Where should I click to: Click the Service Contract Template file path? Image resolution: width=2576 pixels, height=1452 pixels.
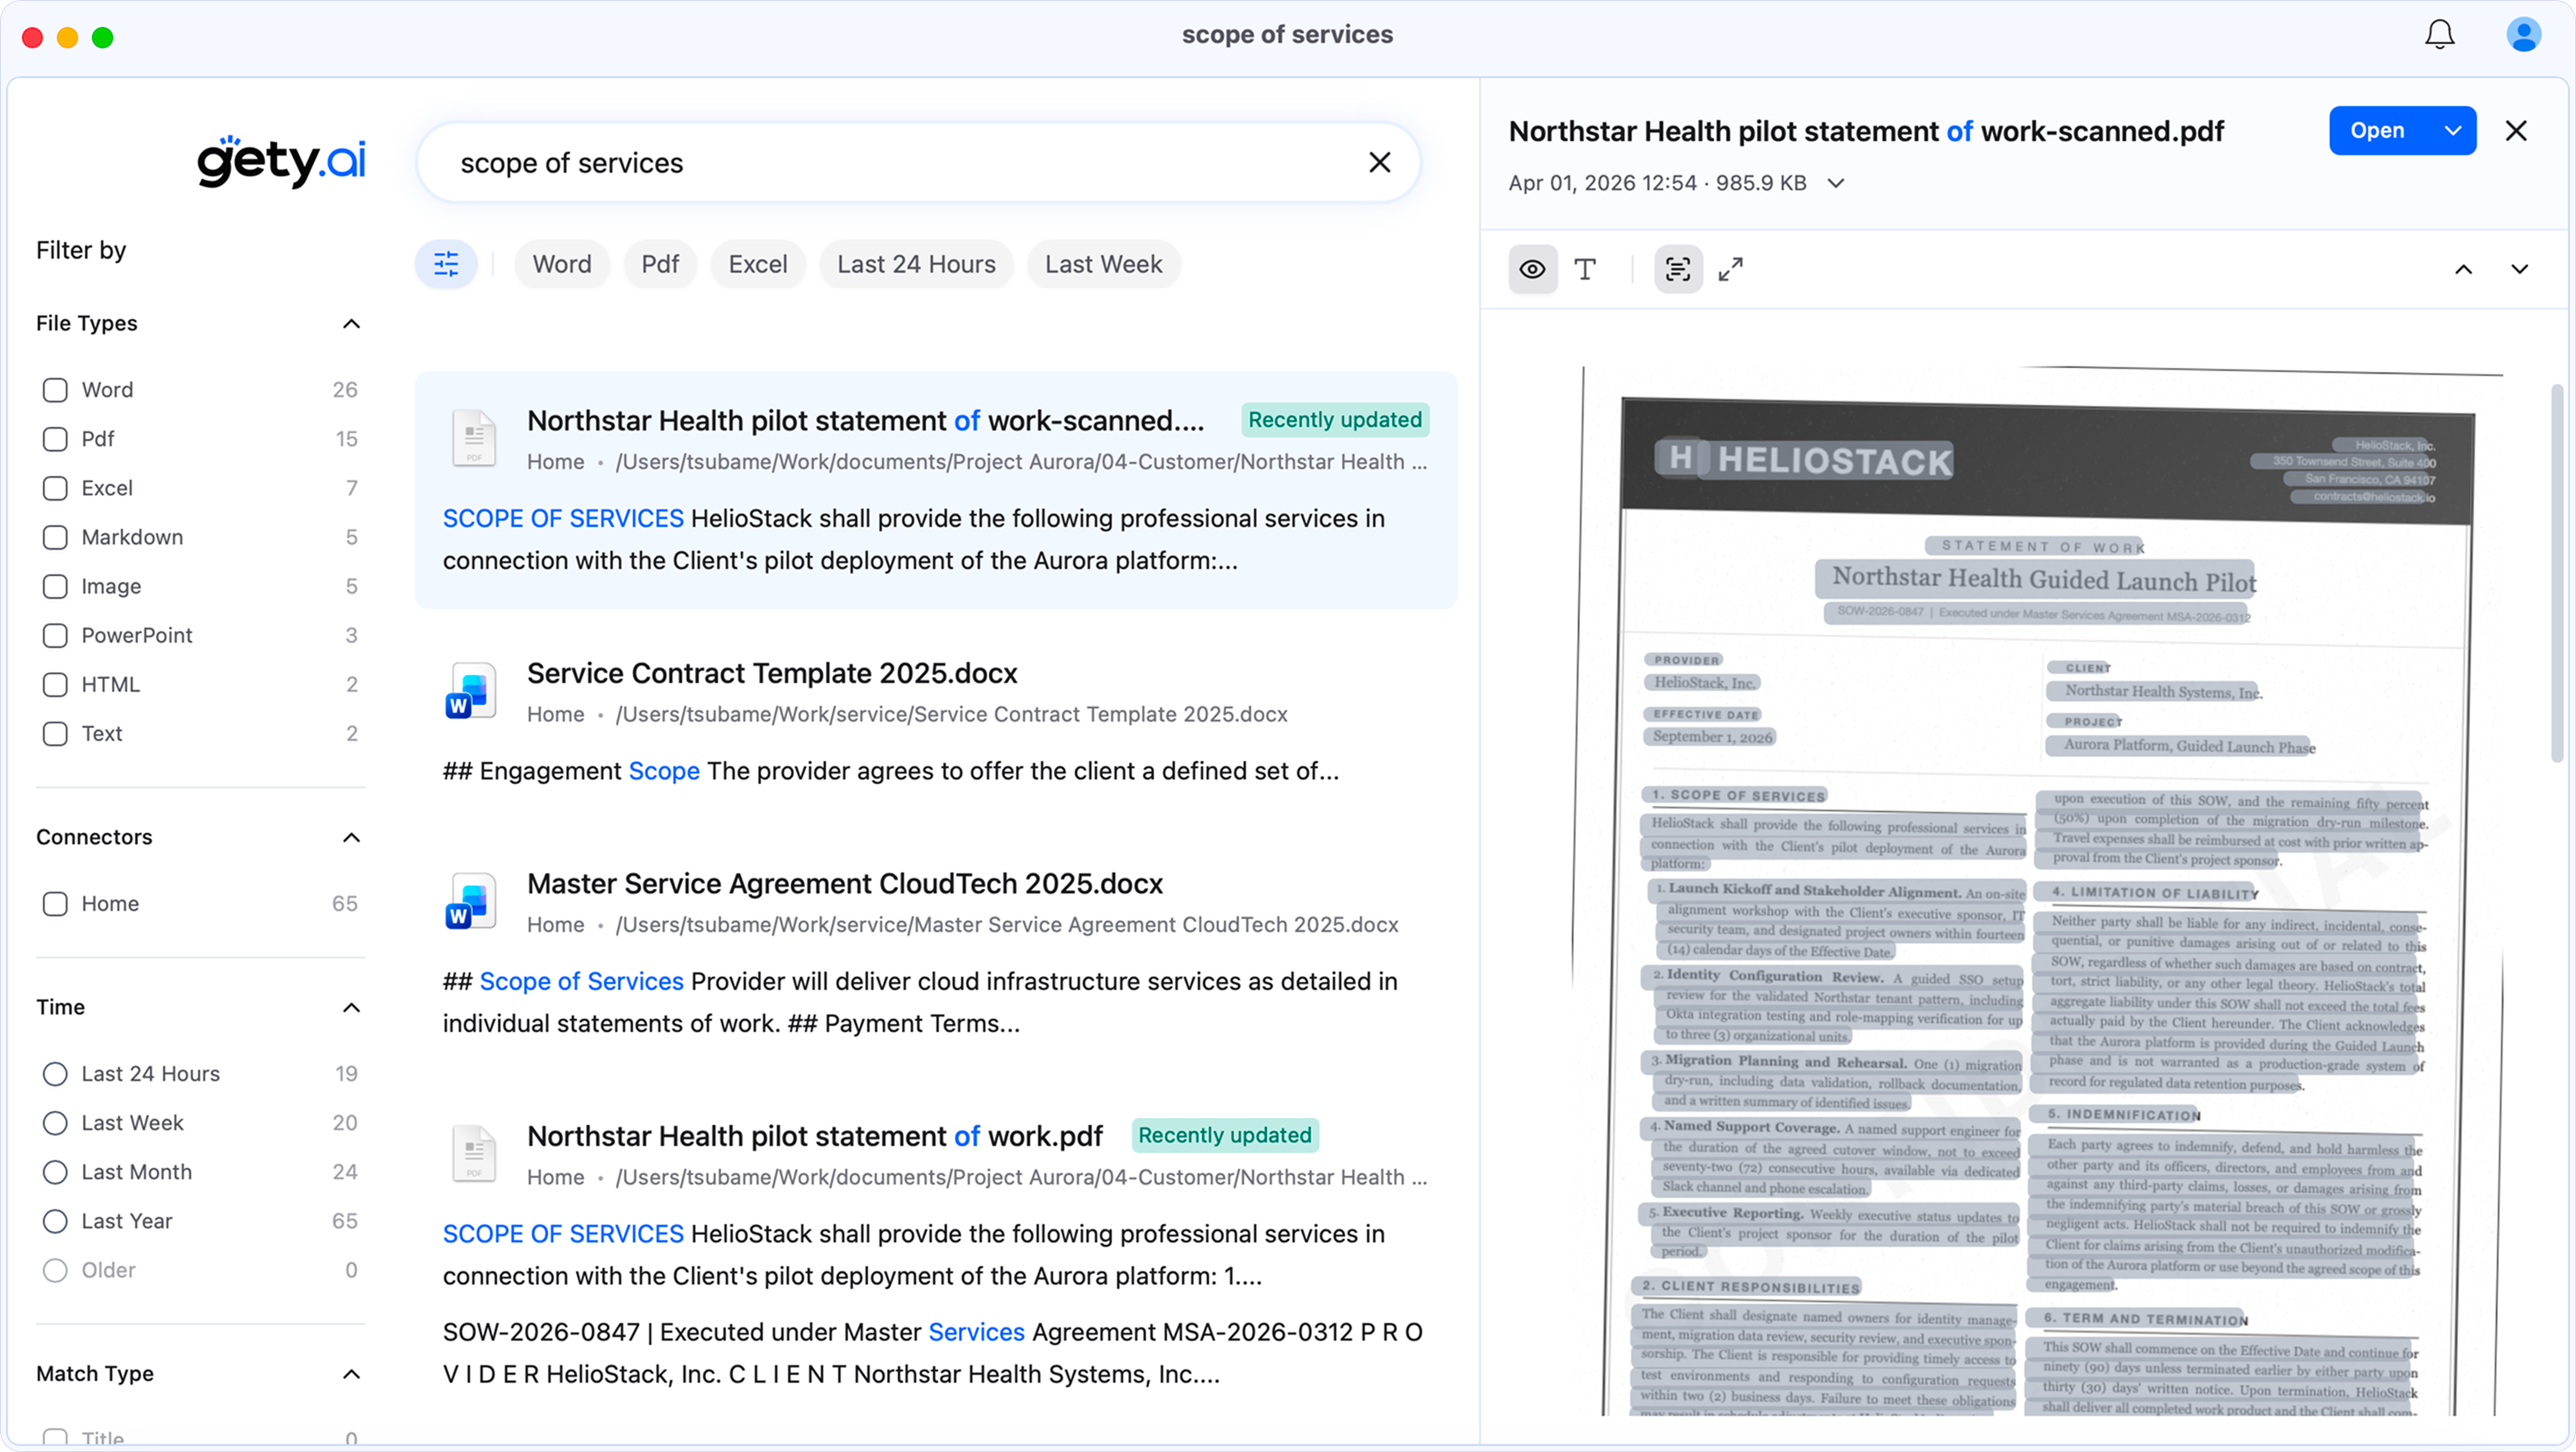click(x=951, y=714)
